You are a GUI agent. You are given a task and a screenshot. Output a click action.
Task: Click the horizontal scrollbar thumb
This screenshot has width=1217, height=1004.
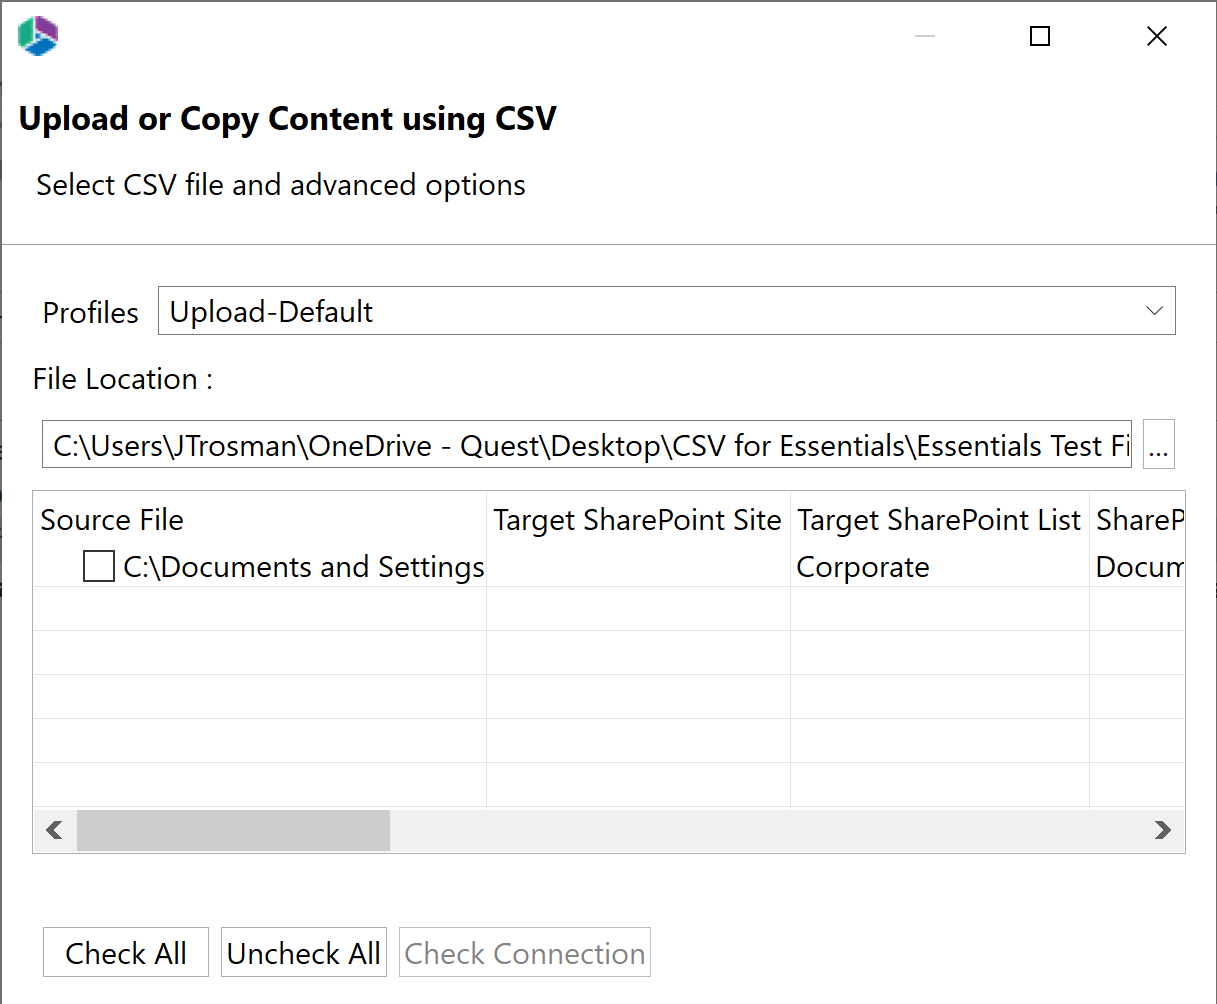pyautogui.click(x=233, y=830)
